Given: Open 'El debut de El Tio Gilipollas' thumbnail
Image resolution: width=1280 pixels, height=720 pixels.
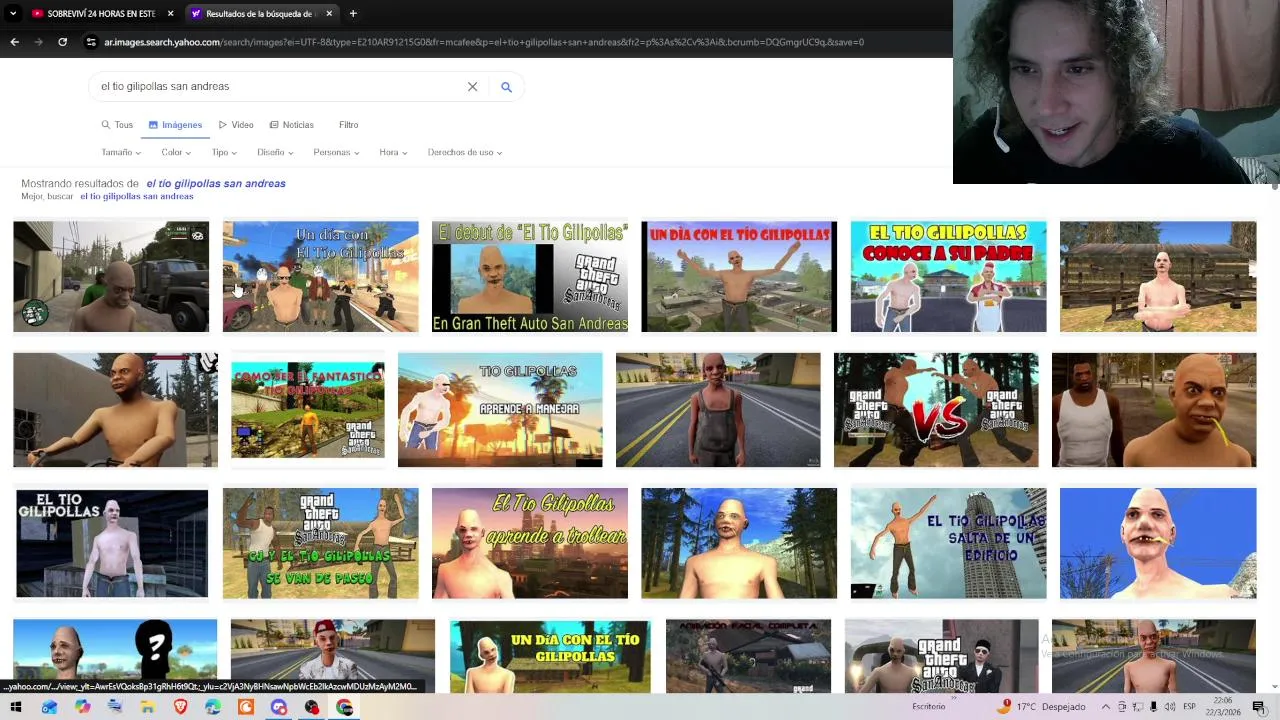Looking at the screenshot, I should pyautogui.click(x=530, y=276).
